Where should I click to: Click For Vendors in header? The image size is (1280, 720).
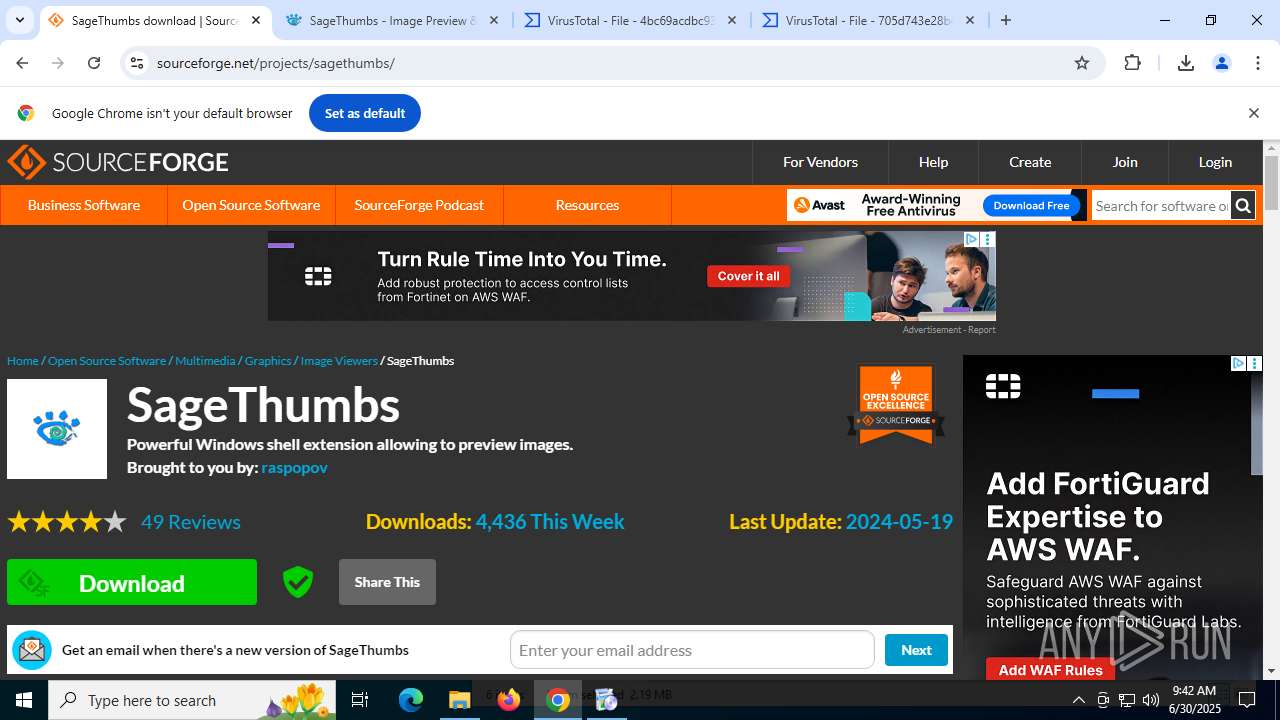(x=820, y=162)
